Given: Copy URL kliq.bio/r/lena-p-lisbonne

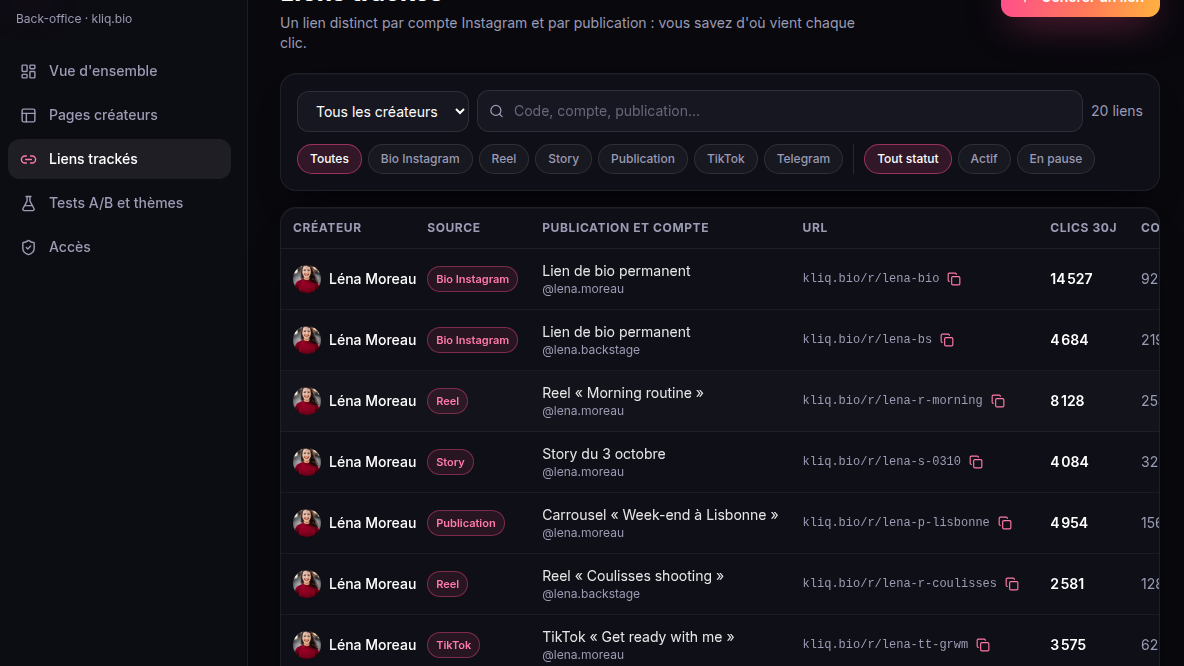Looking at the screenshot, I should pyautogui.click(x=1005, y=523).
